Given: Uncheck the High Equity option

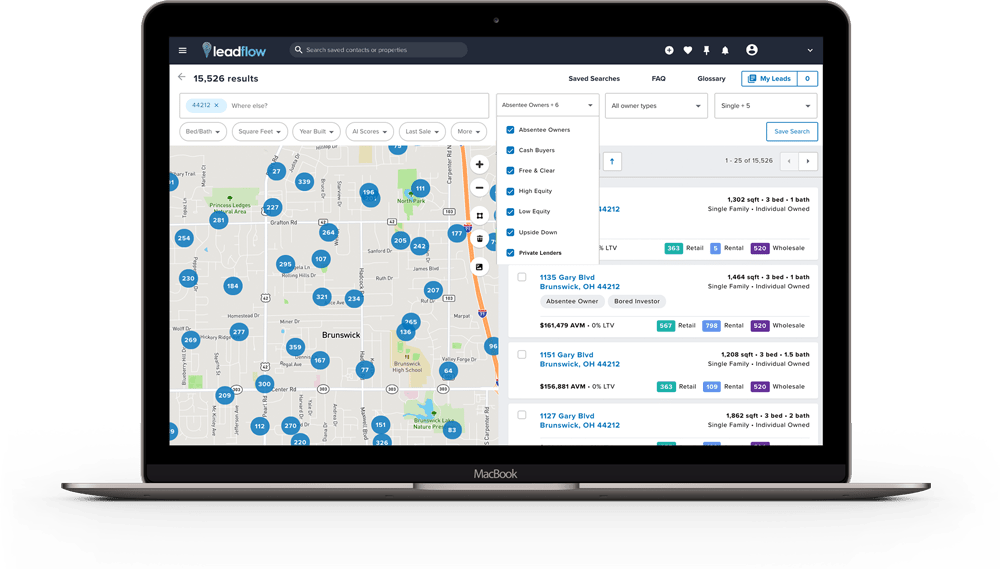Looking at the screenshot, I should click(511, 191).
